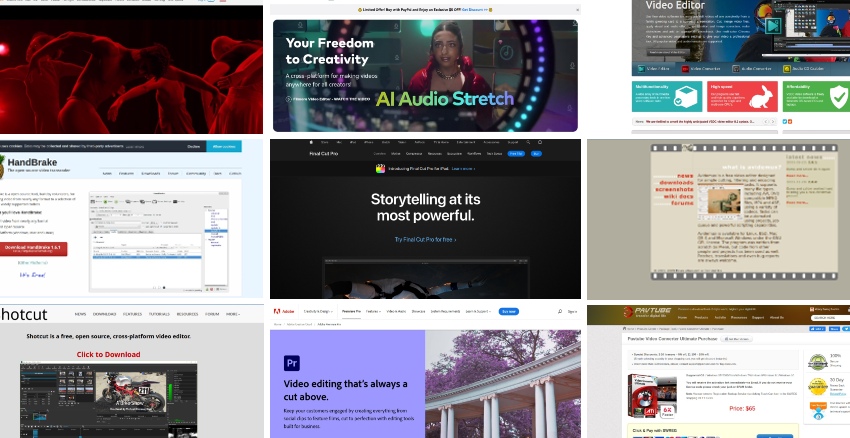Click Sign in on Adobe page
850x438 pixels.
[572, 312]
